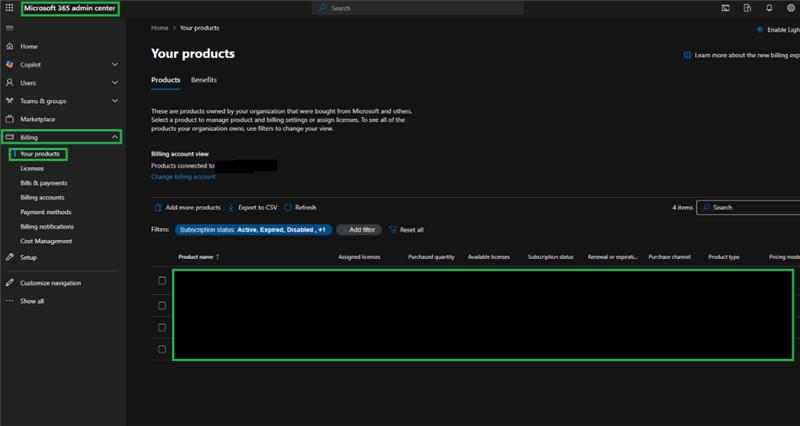Open the settings gear in the header

(791, 8)
